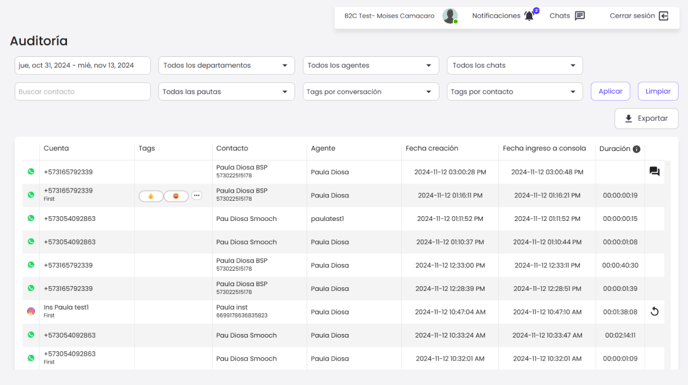Click console date 2024-11-12 10:33:47 AM
This screenshot has width=688, height=385.
(x=547, y=335)
